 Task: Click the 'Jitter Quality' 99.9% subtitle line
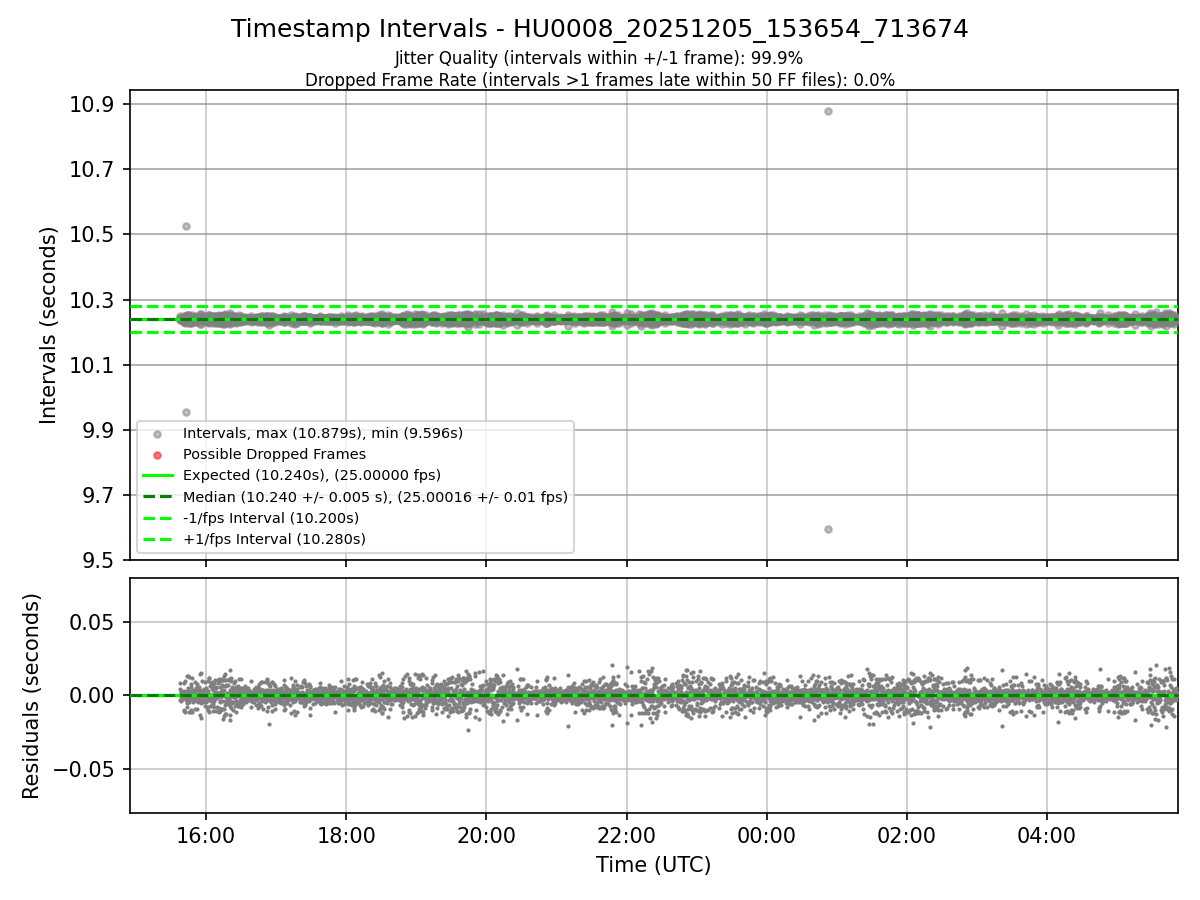pos(599,58)
